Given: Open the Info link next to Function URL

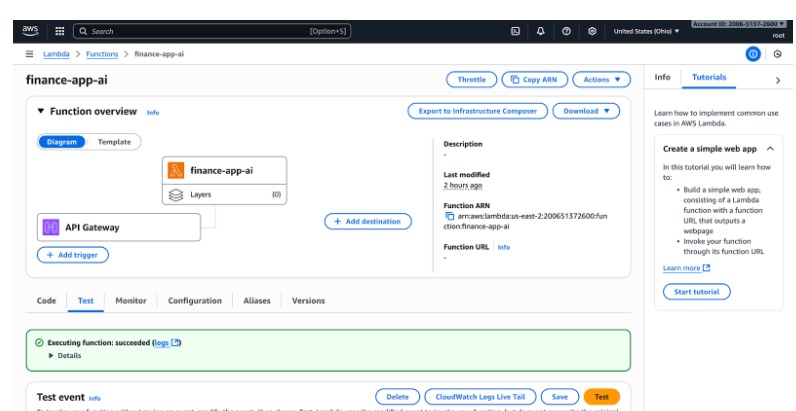Looking at the screenshot, I should (504, 247).
